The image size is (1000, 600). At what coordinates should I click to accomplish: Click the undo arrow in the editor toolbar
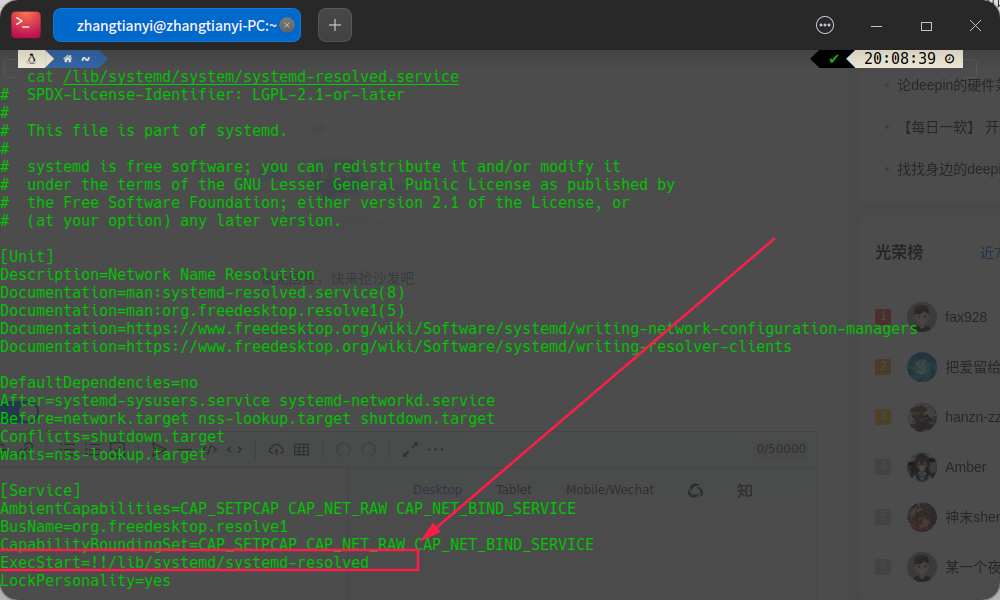click(x=343, y=449)
